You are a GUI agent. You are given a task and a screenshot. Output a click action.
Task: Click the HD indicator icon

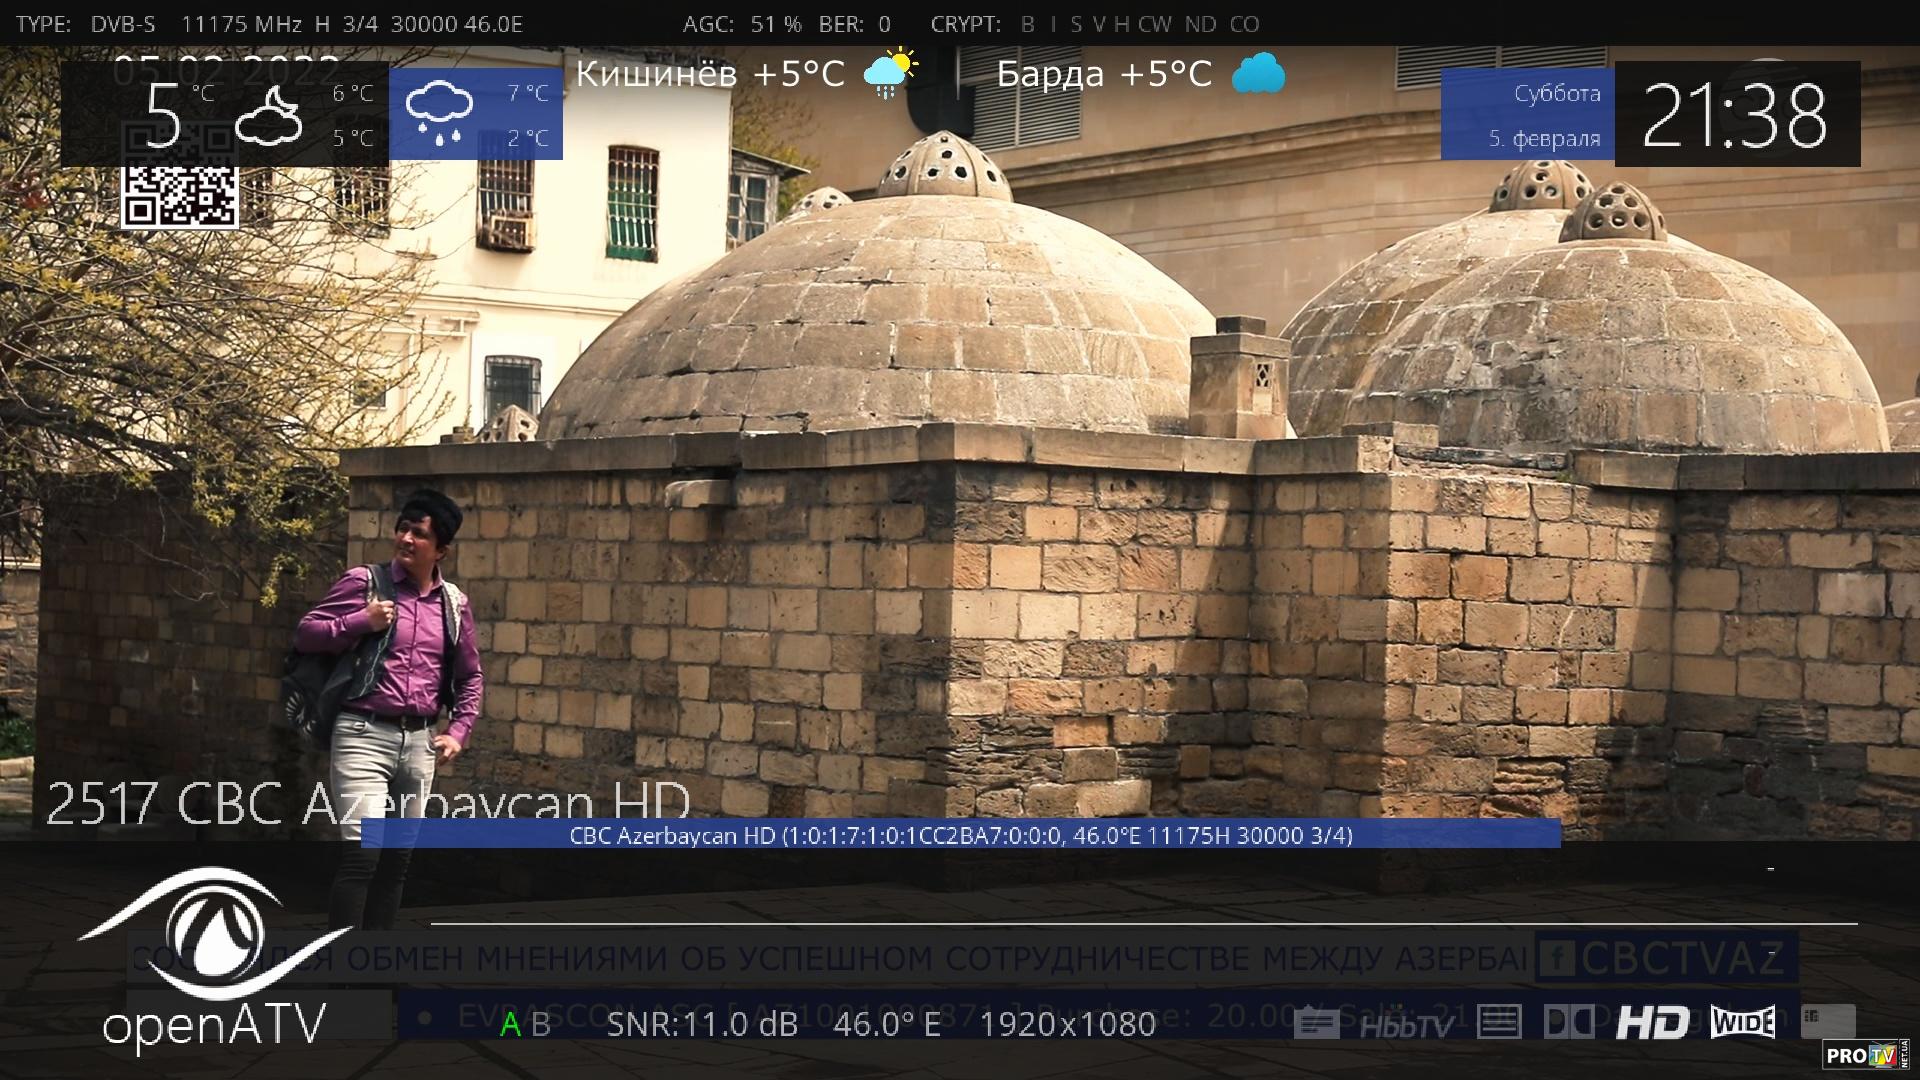point(1652,1023)
